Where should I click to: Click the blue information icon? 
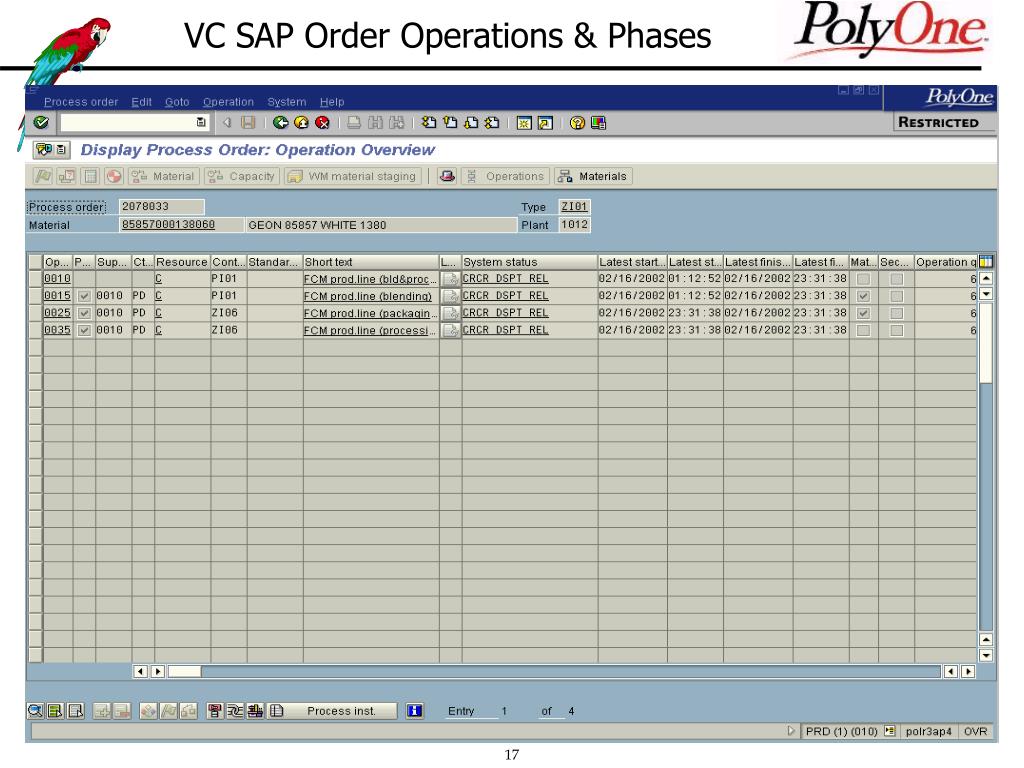tap(414, 711)
